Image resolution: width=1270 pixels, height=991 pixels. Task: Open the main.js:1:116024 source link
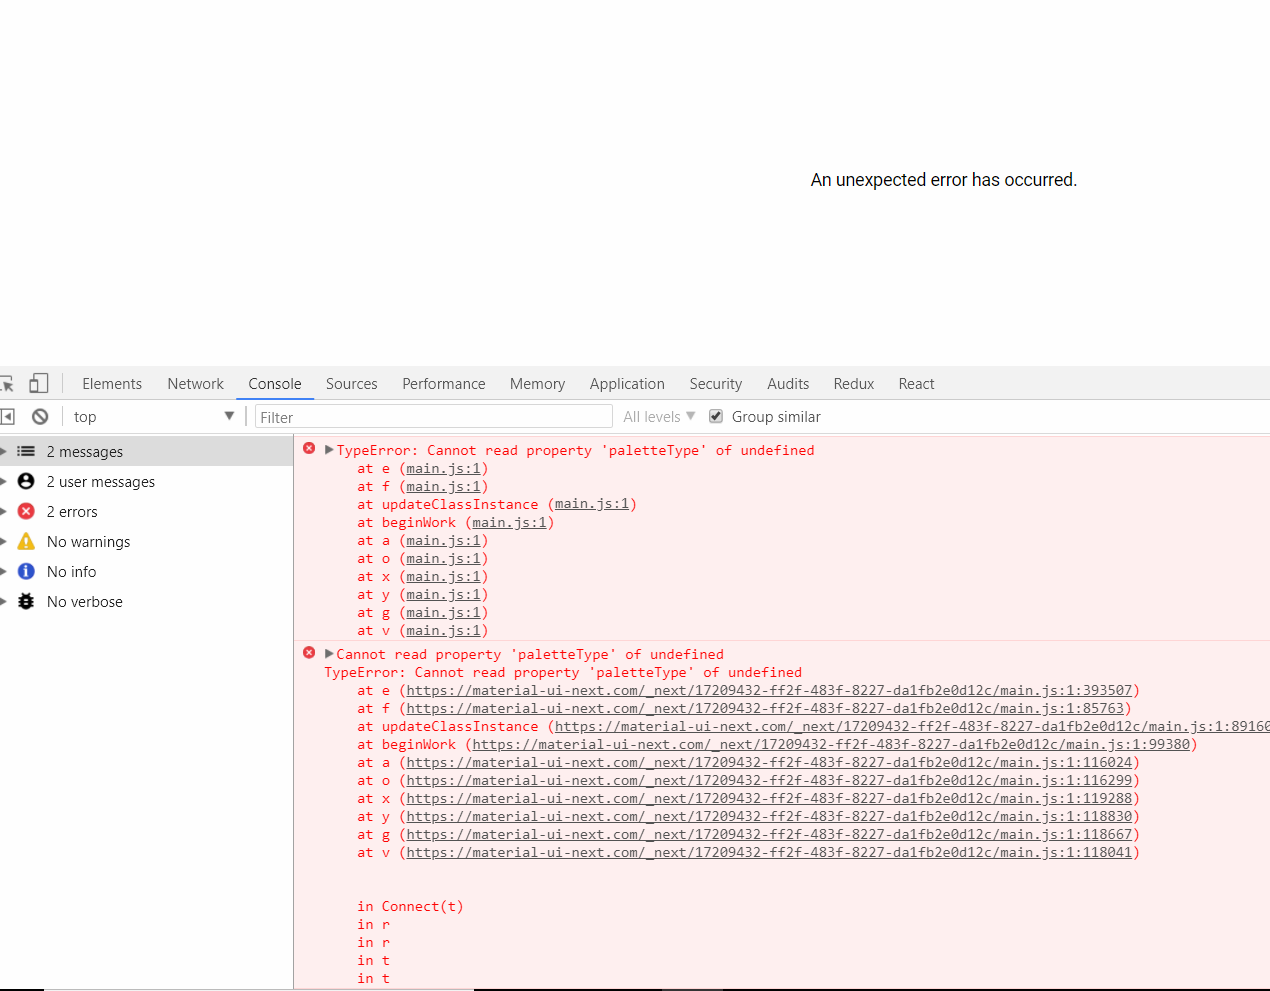click(x=769, y=762)
